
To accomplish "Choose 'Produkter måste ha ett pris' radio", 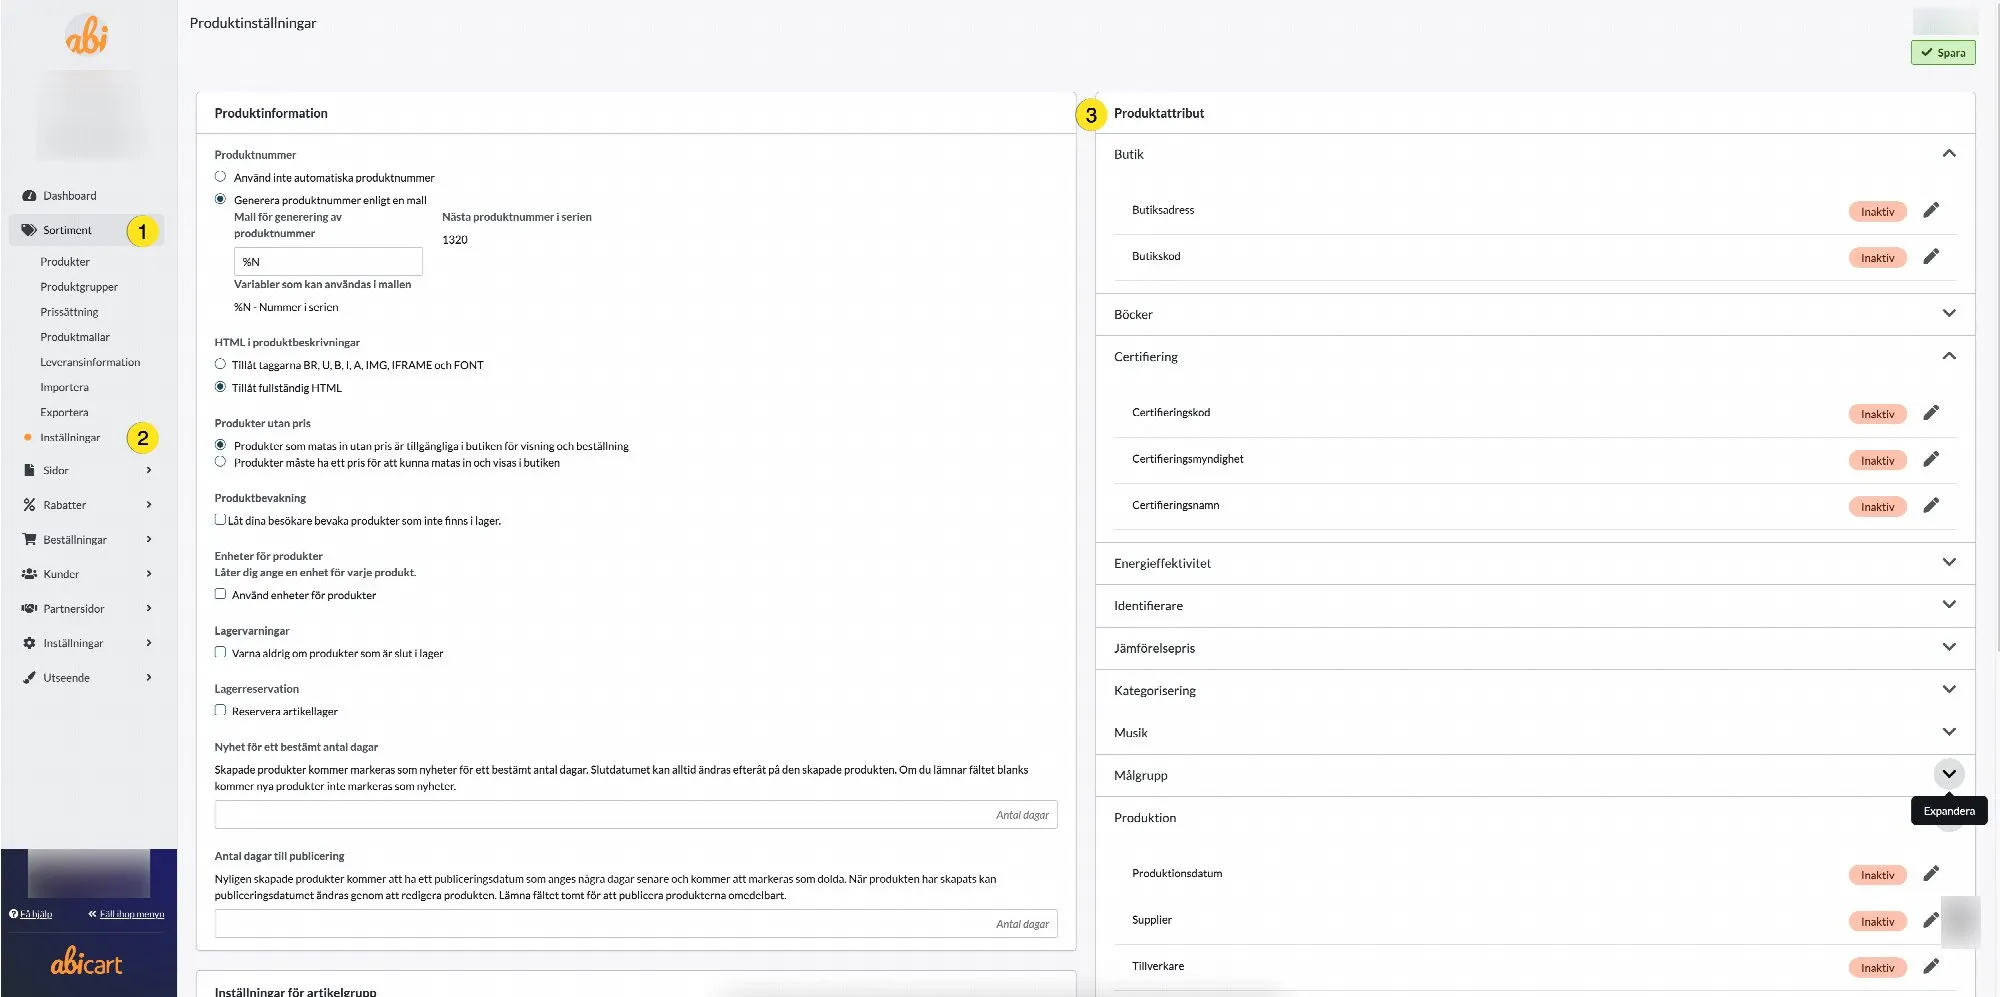I will [x=220, y=462].
